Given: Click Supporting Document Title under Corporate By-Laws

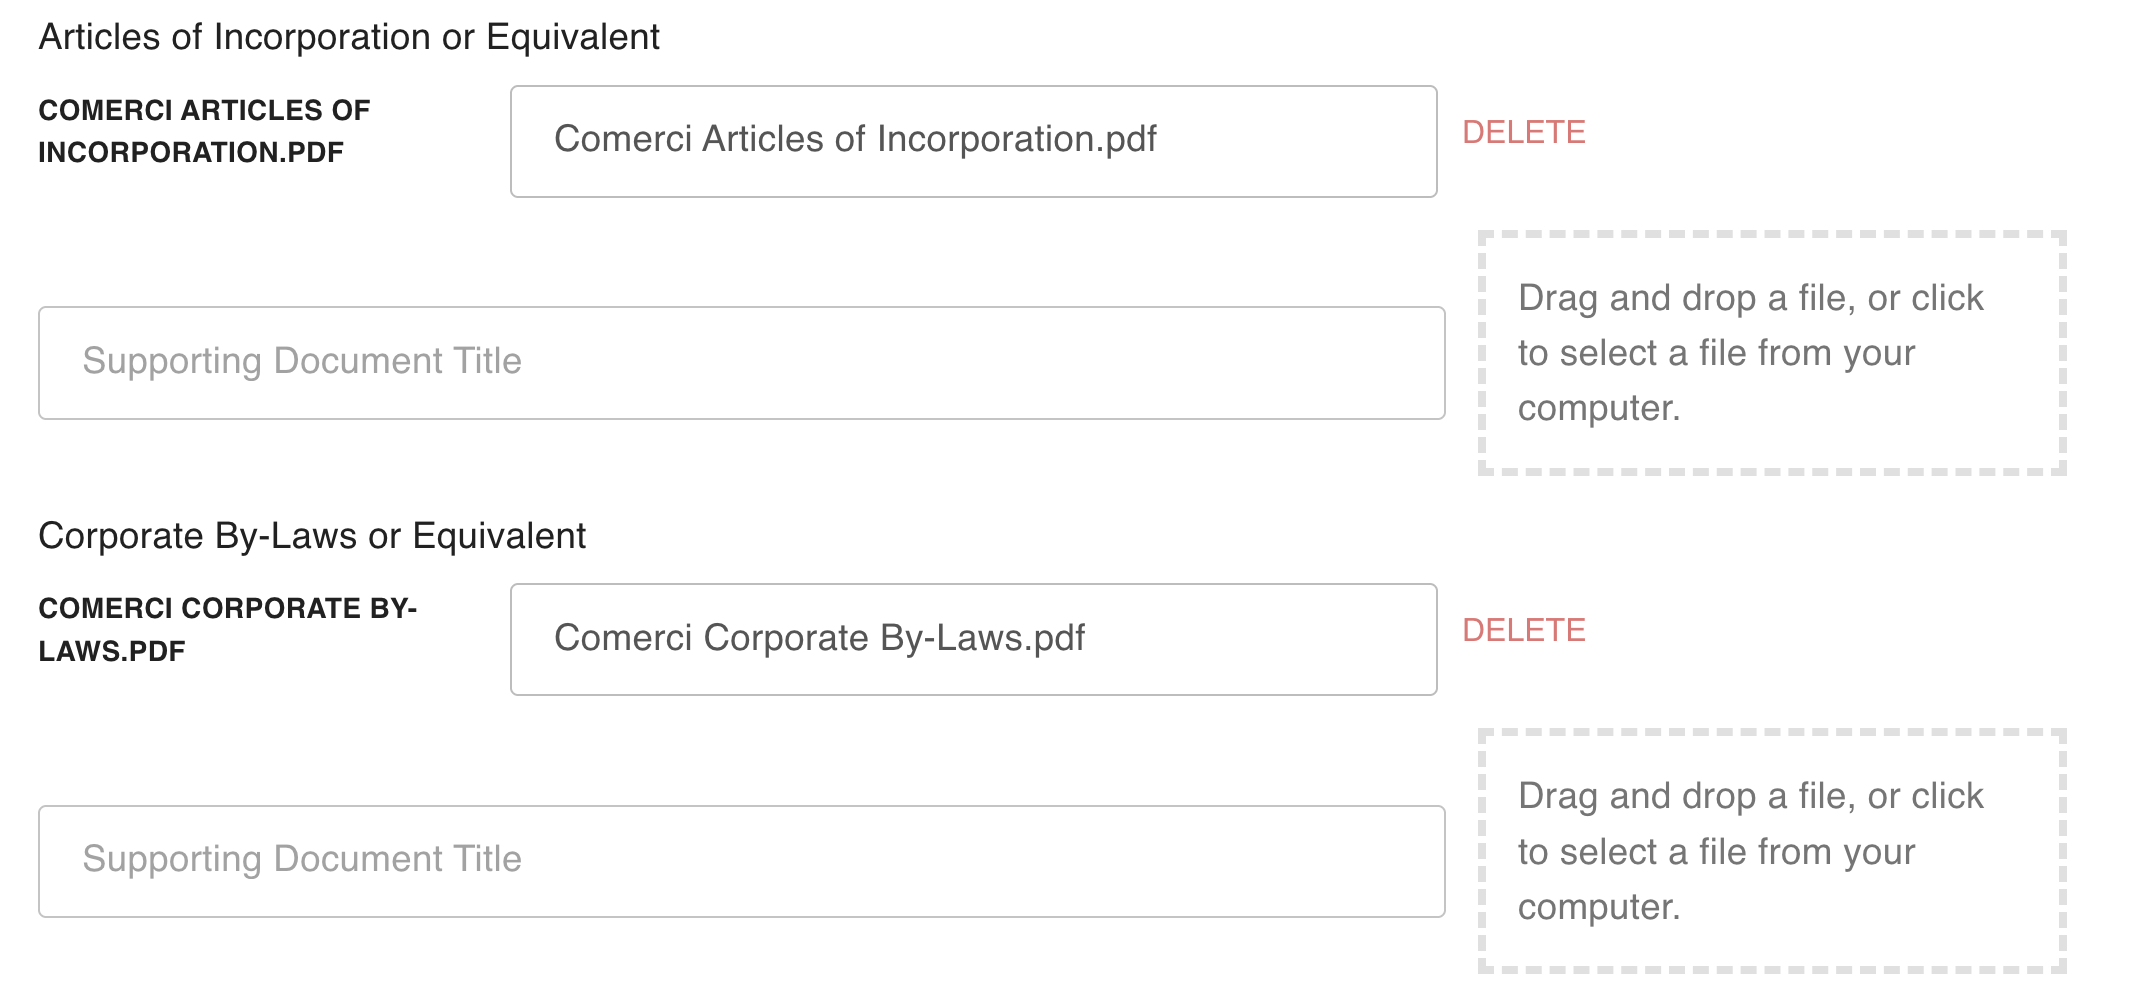Looking at the screenshot, I should [x=740, y=860].
